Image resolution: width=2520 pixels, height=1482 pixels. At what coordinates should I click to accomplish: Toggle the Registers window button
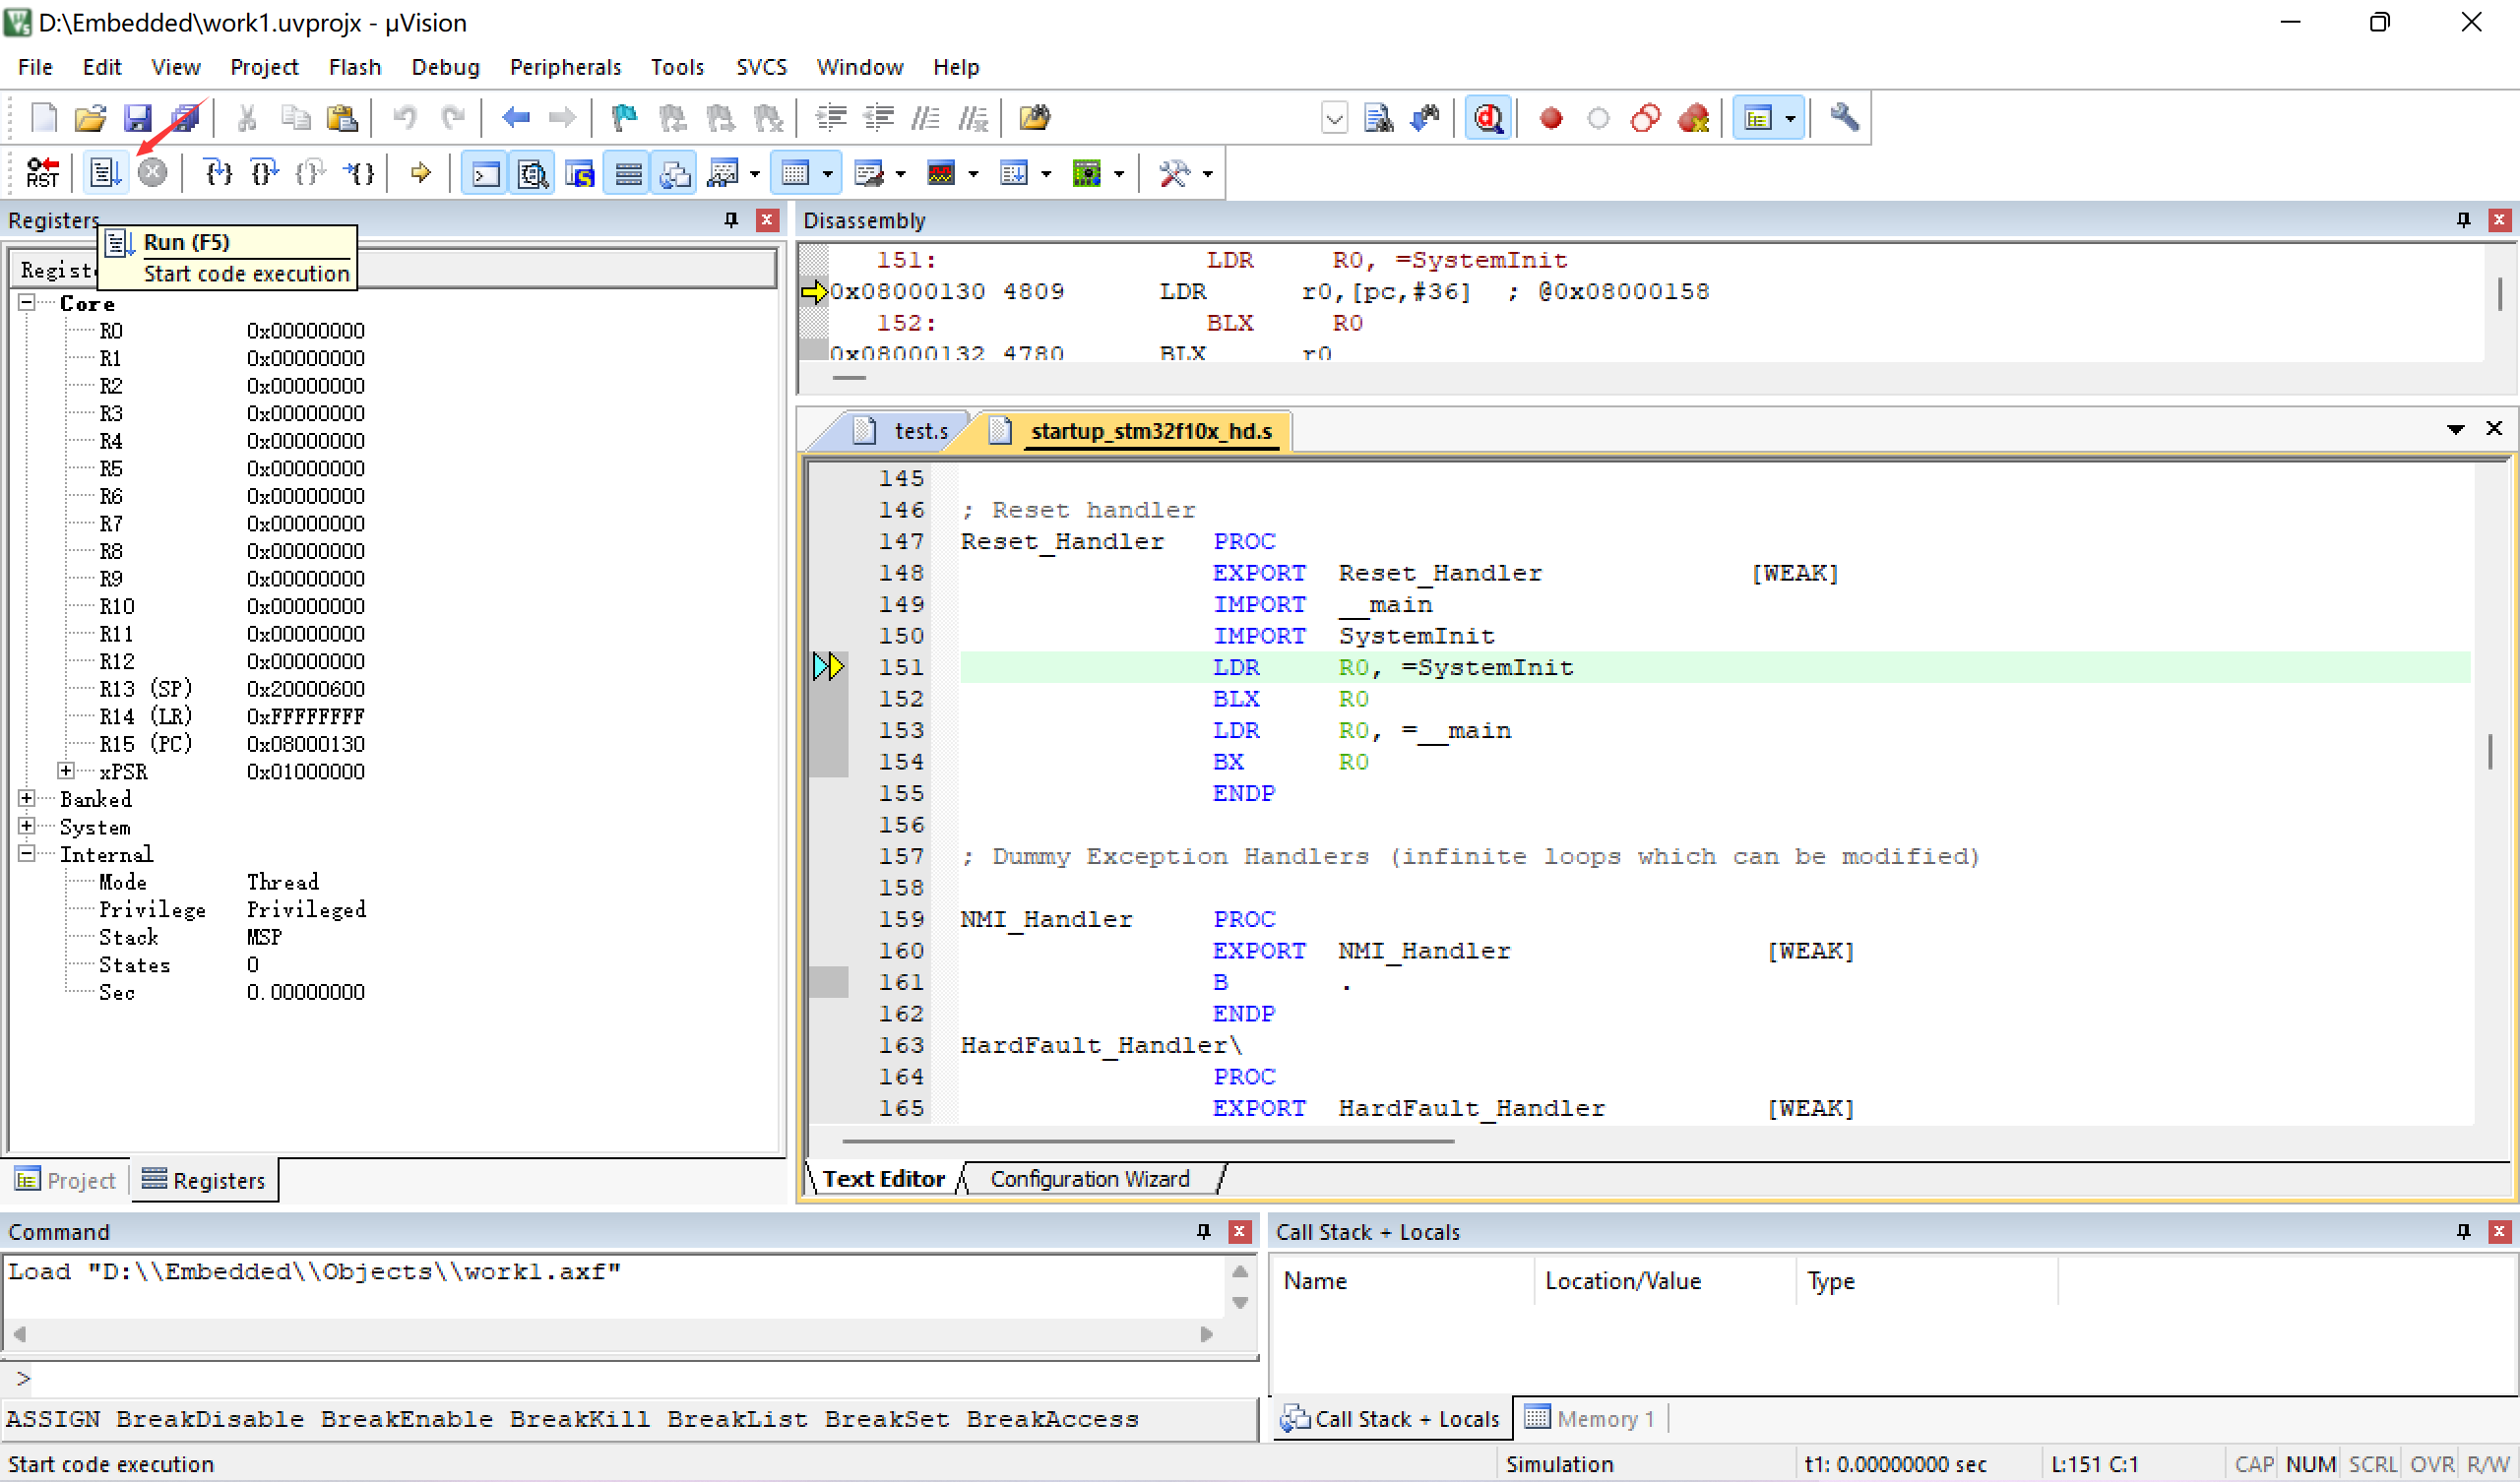click(x=628, y=173)
